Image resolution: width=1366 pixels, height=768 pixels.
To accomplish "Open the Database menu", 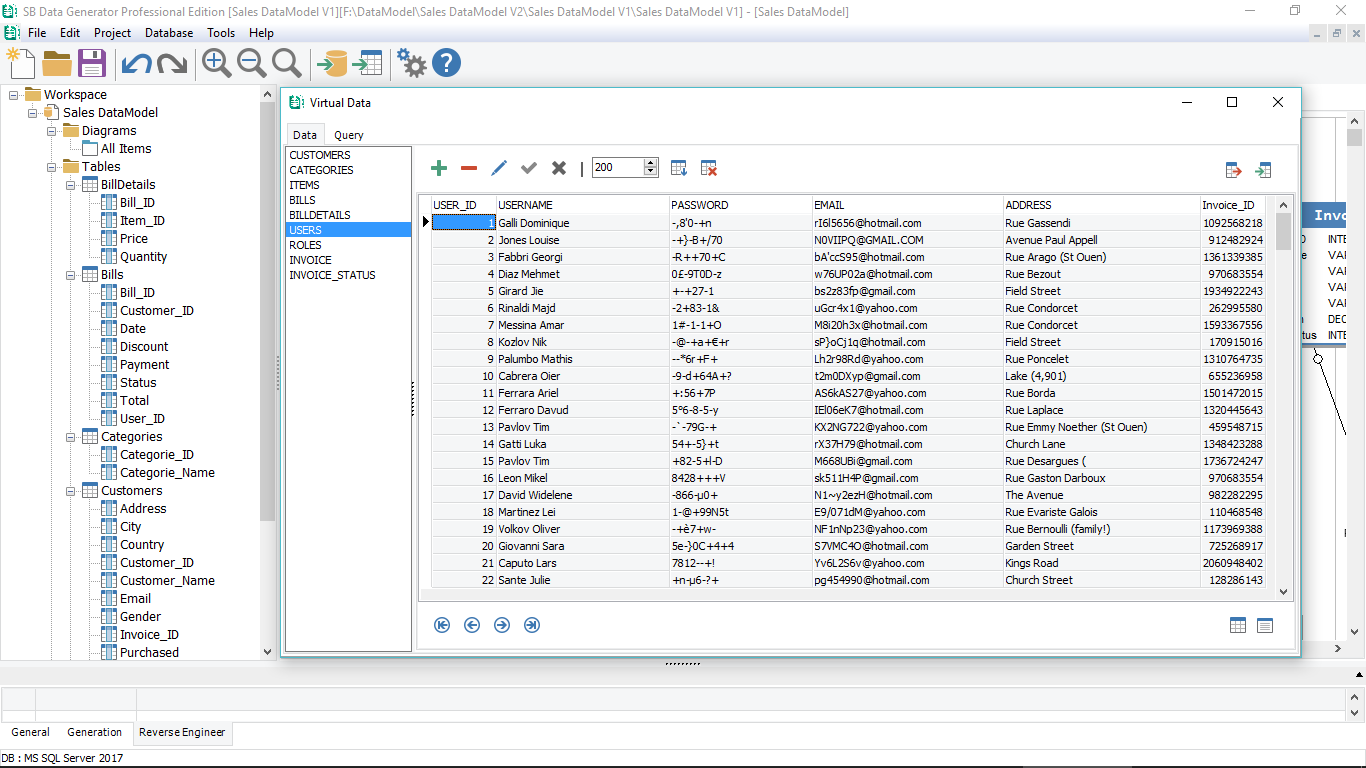I will [169, 33].
